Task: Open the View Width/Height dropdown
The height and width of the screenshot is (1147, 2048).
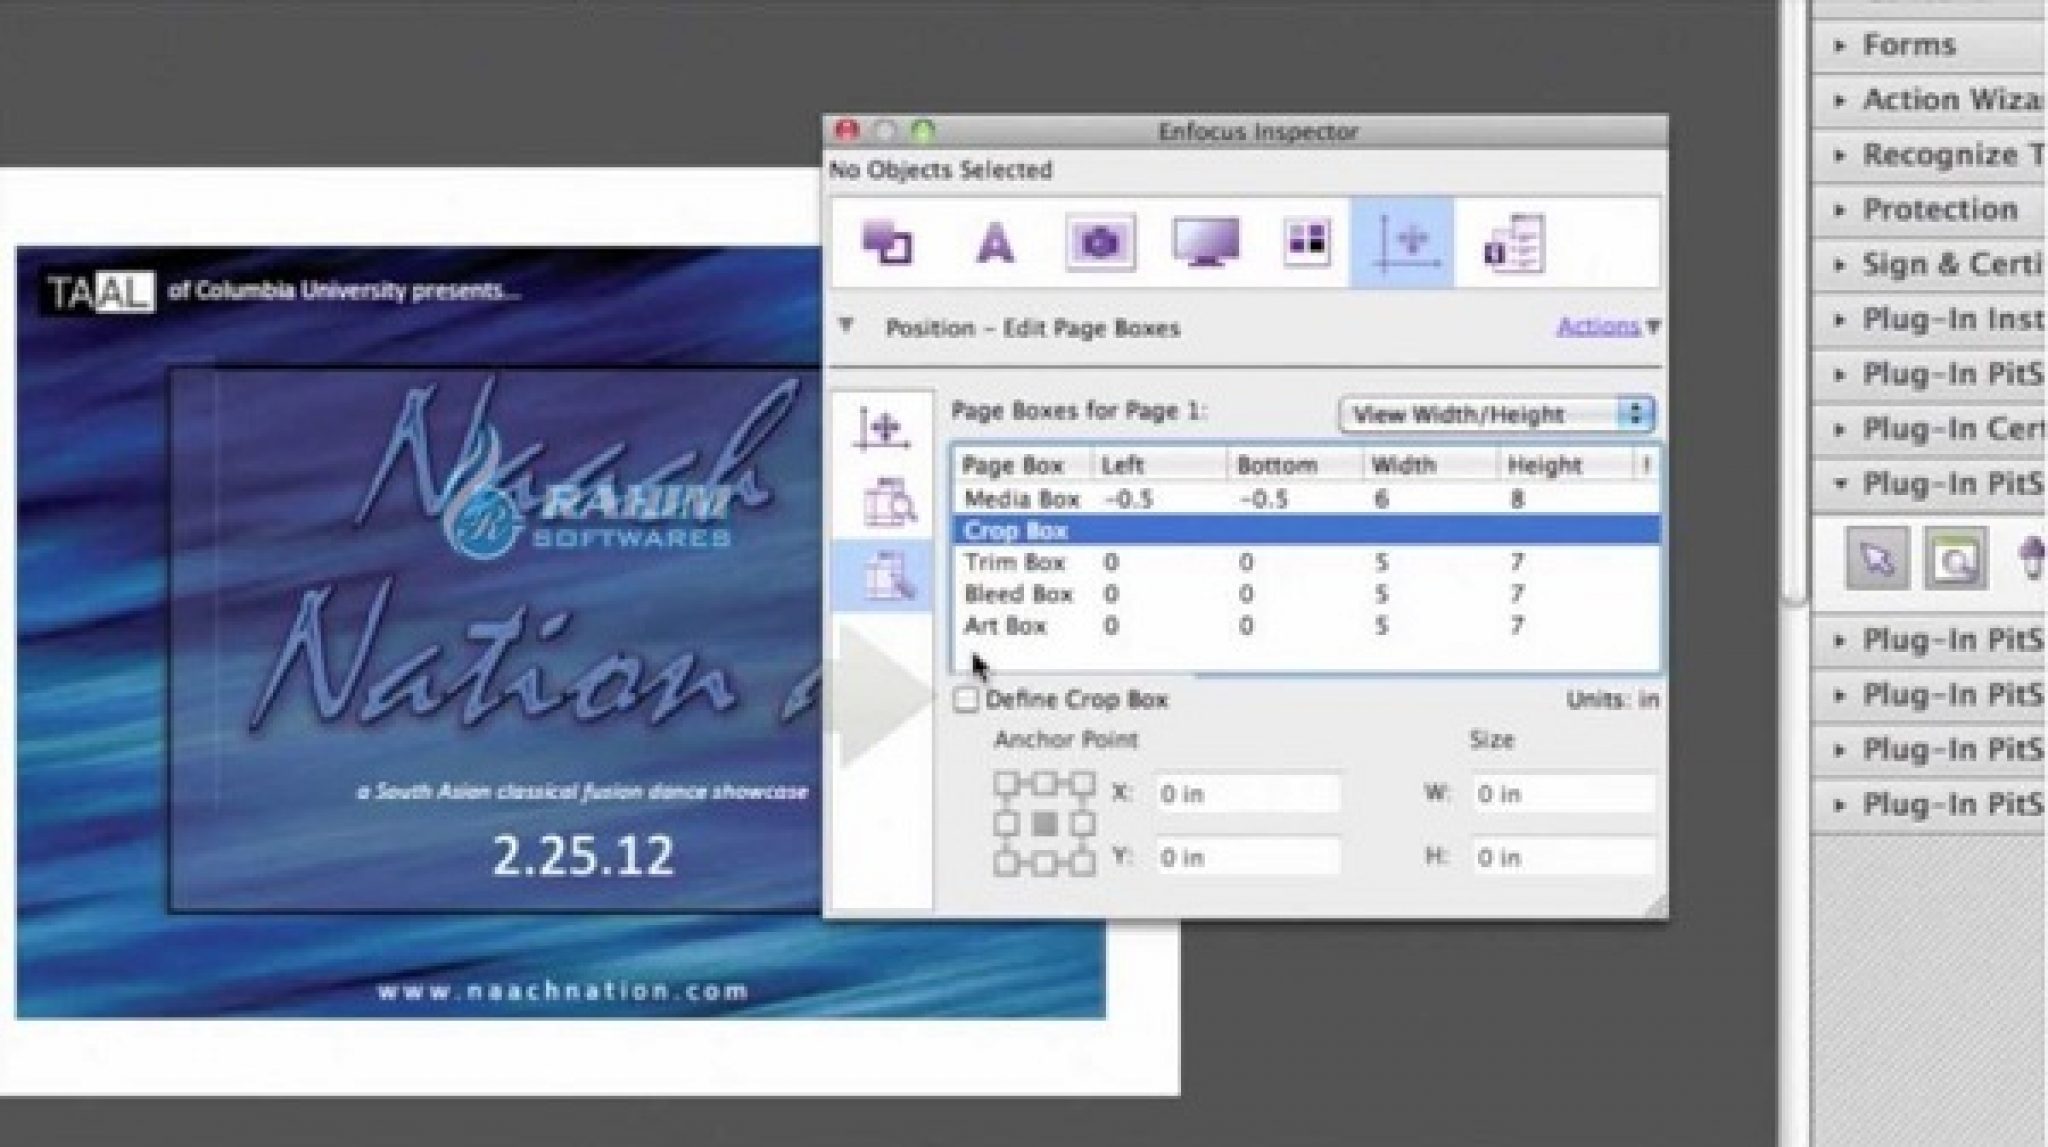Action: pyautogui.click(x=1496, y=414)
